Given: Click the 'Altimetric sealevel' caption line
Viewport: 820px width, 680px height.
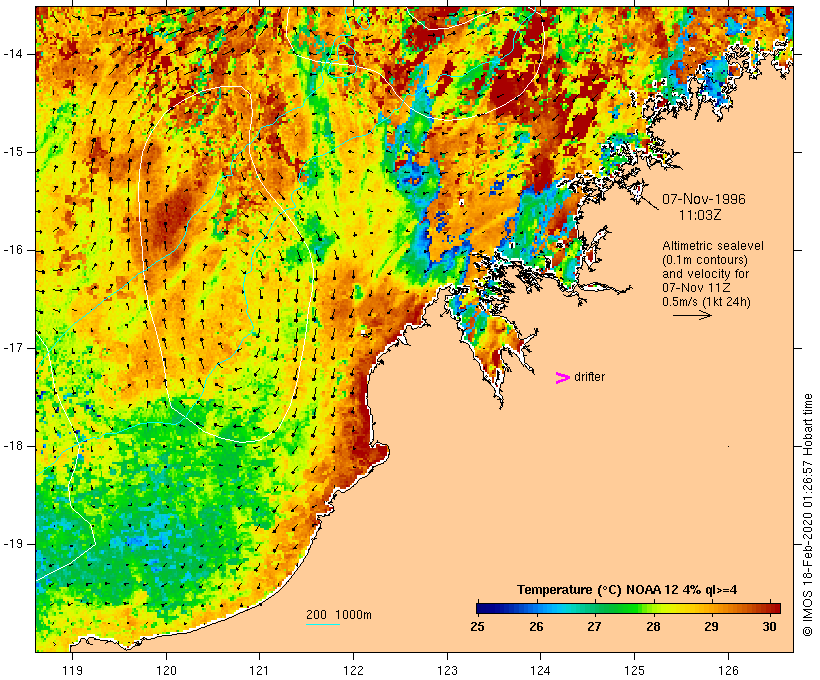Looking at the screenshot, I should coord(713,246).
